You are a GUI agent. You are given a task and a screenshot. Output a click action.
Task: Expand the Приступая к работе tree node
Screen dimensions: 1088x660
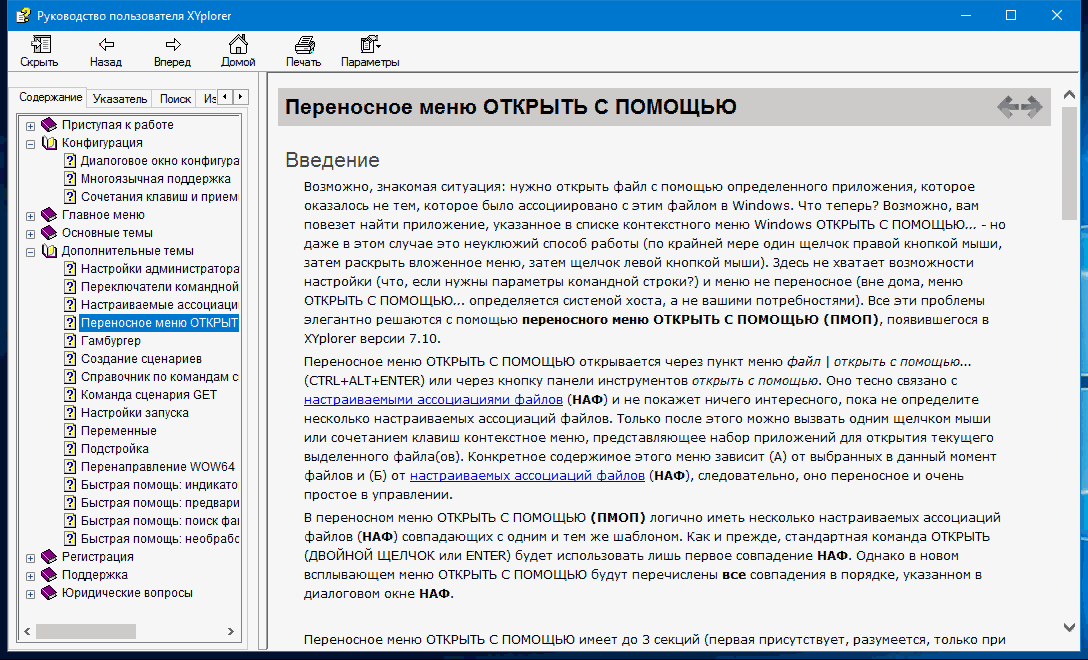coord(31,126)
